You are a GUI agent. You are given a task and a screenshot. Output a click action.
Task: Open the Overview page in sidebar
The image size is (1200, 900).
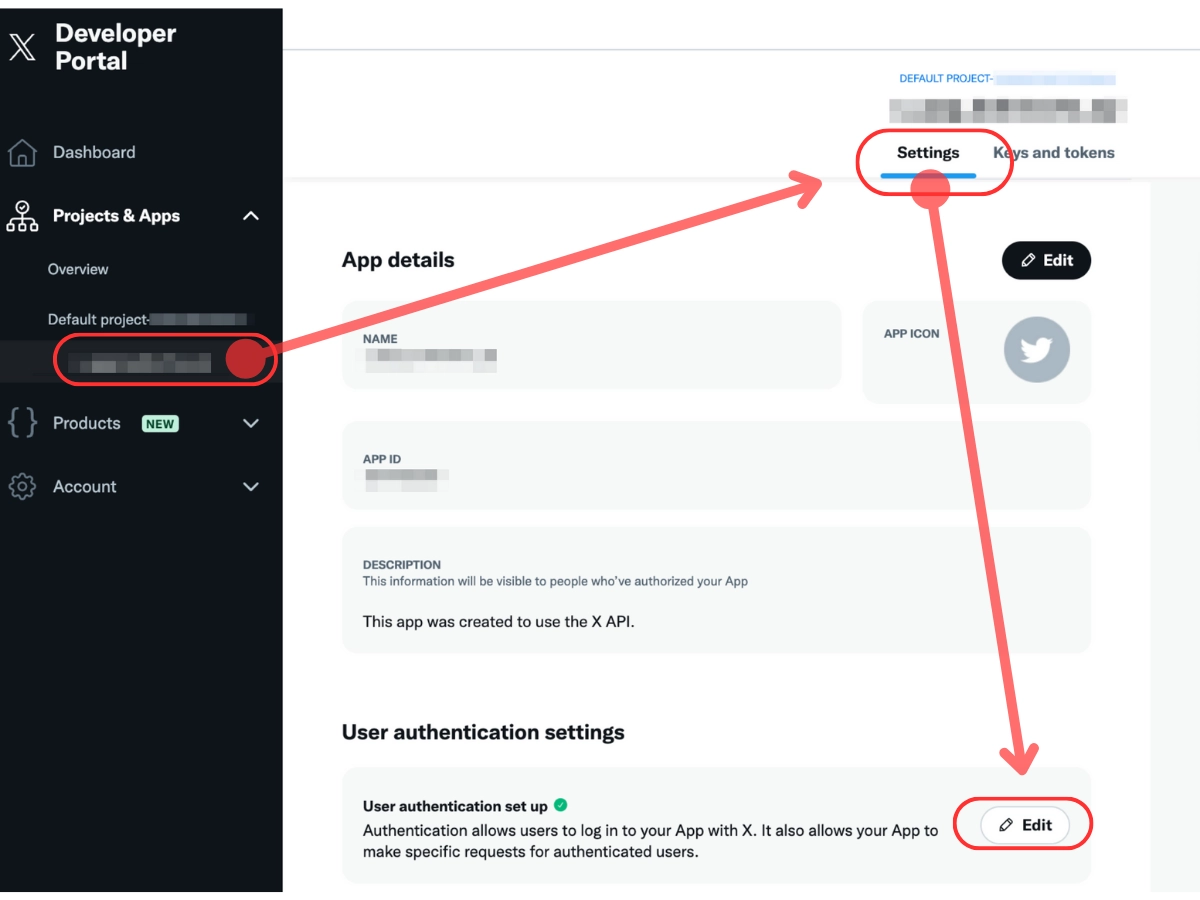click(78, 269)
